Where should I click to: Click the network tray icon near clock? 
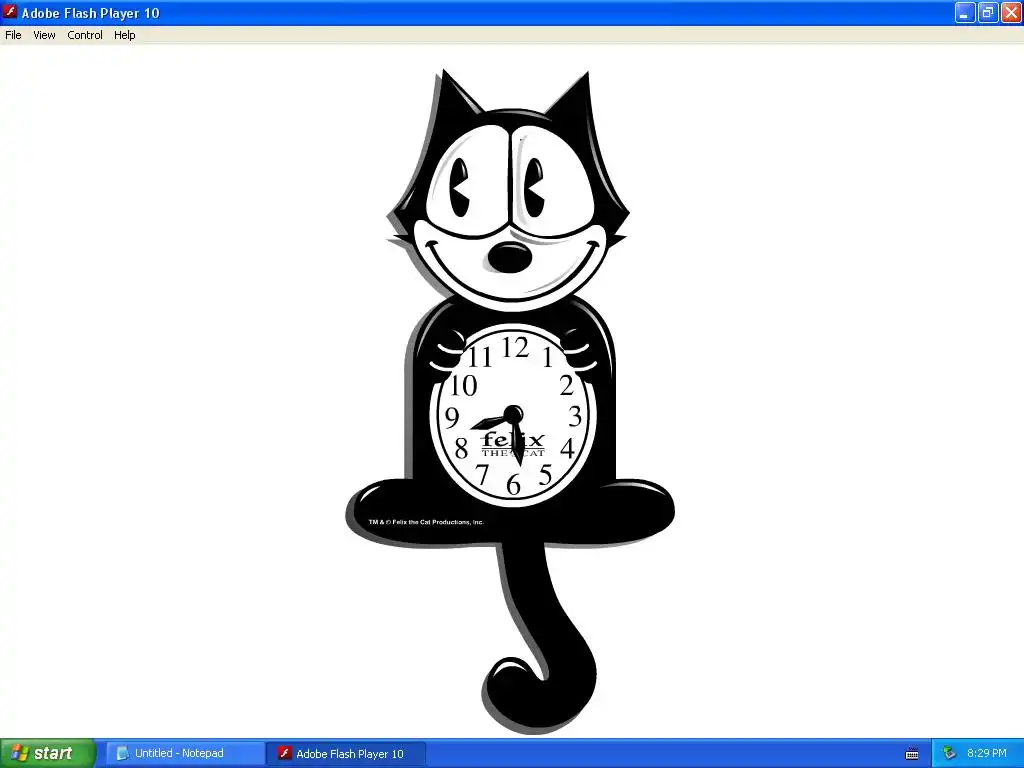click(x=949, y=754)
